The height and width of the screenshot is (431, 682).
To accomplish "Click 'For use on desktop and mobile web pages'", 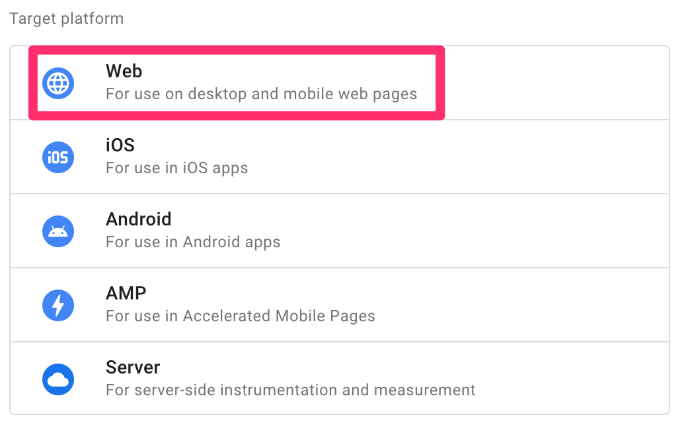I will click(261, 94).
